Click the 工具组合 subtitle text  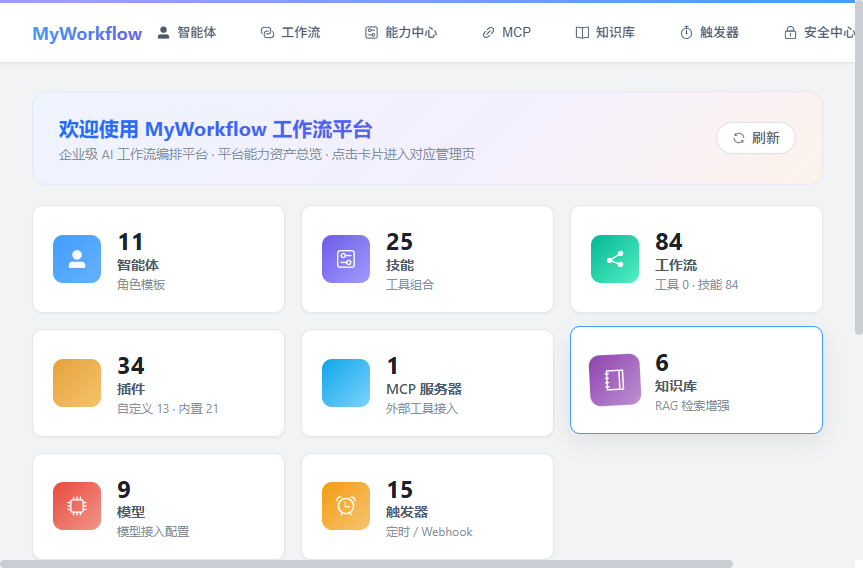(410, 285)
